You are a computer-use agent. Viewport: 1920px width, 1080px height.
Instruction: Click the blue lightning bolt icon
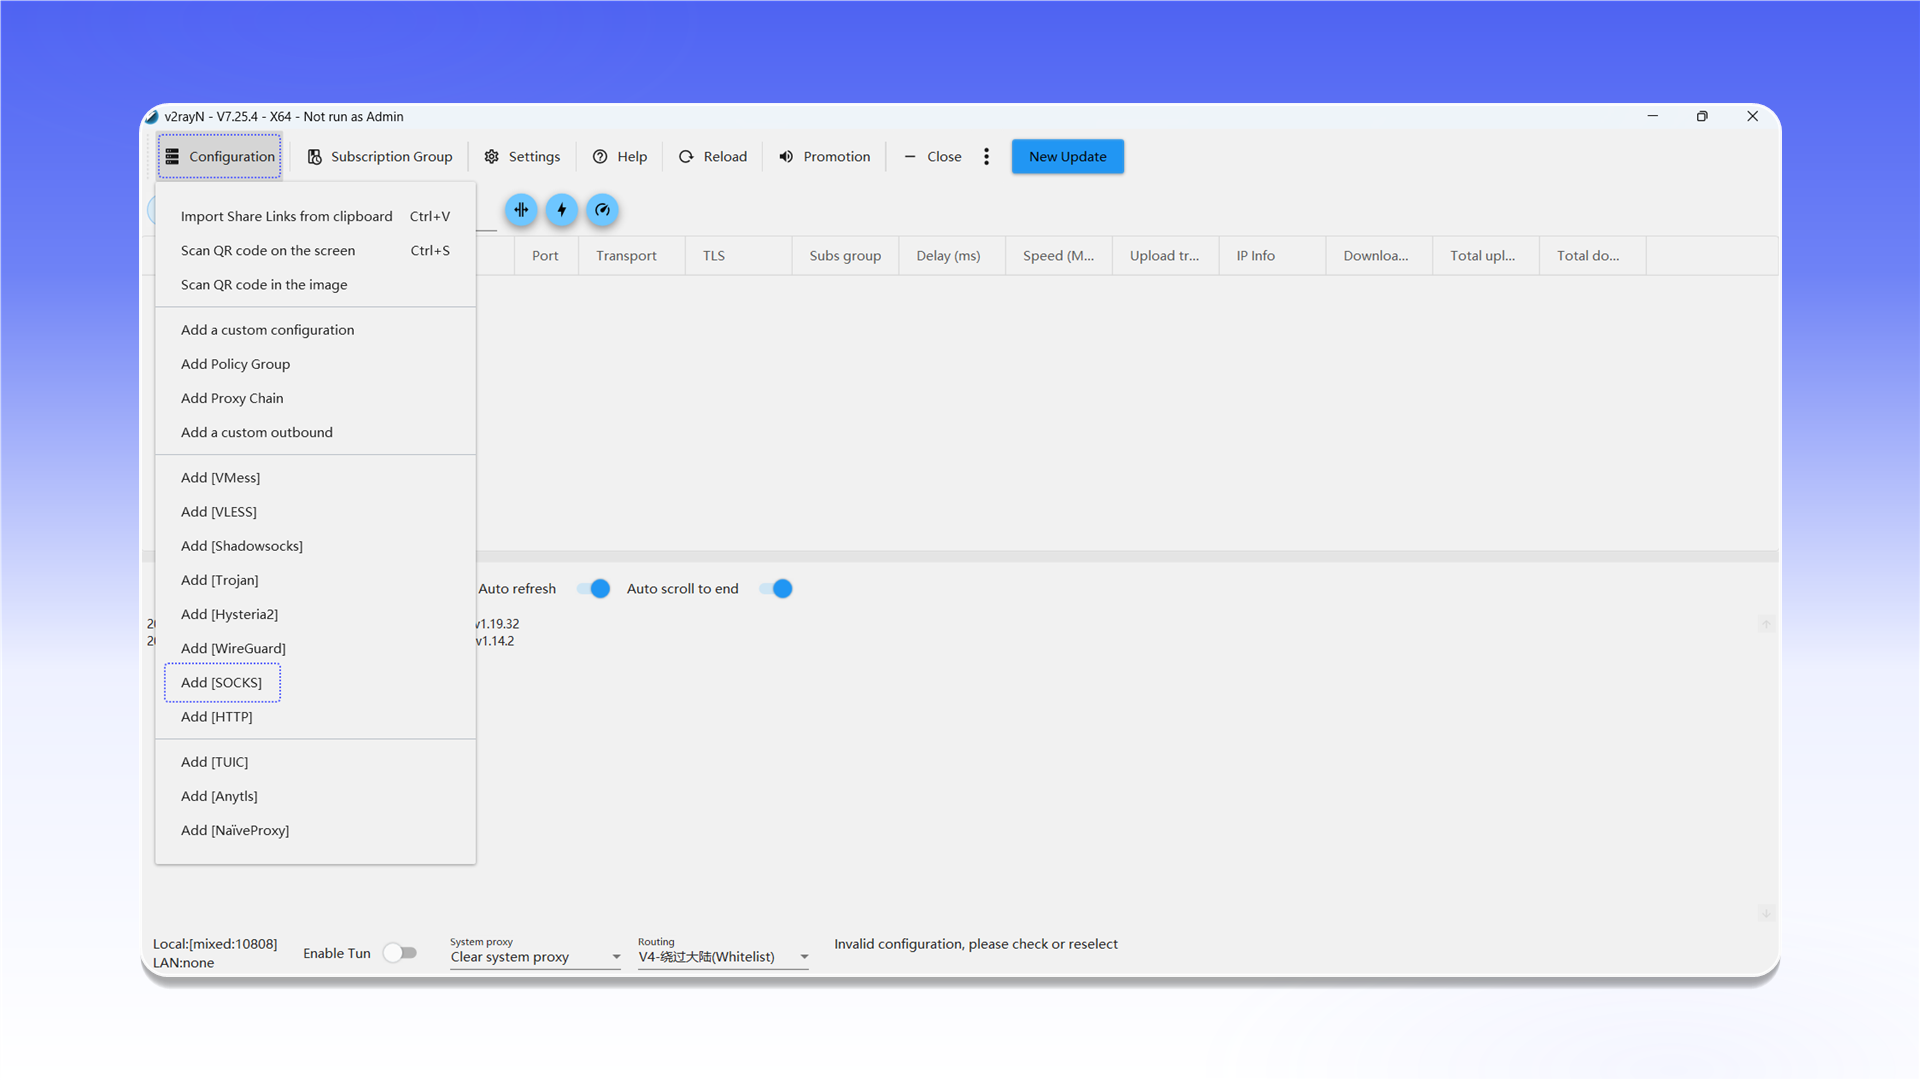562,210
